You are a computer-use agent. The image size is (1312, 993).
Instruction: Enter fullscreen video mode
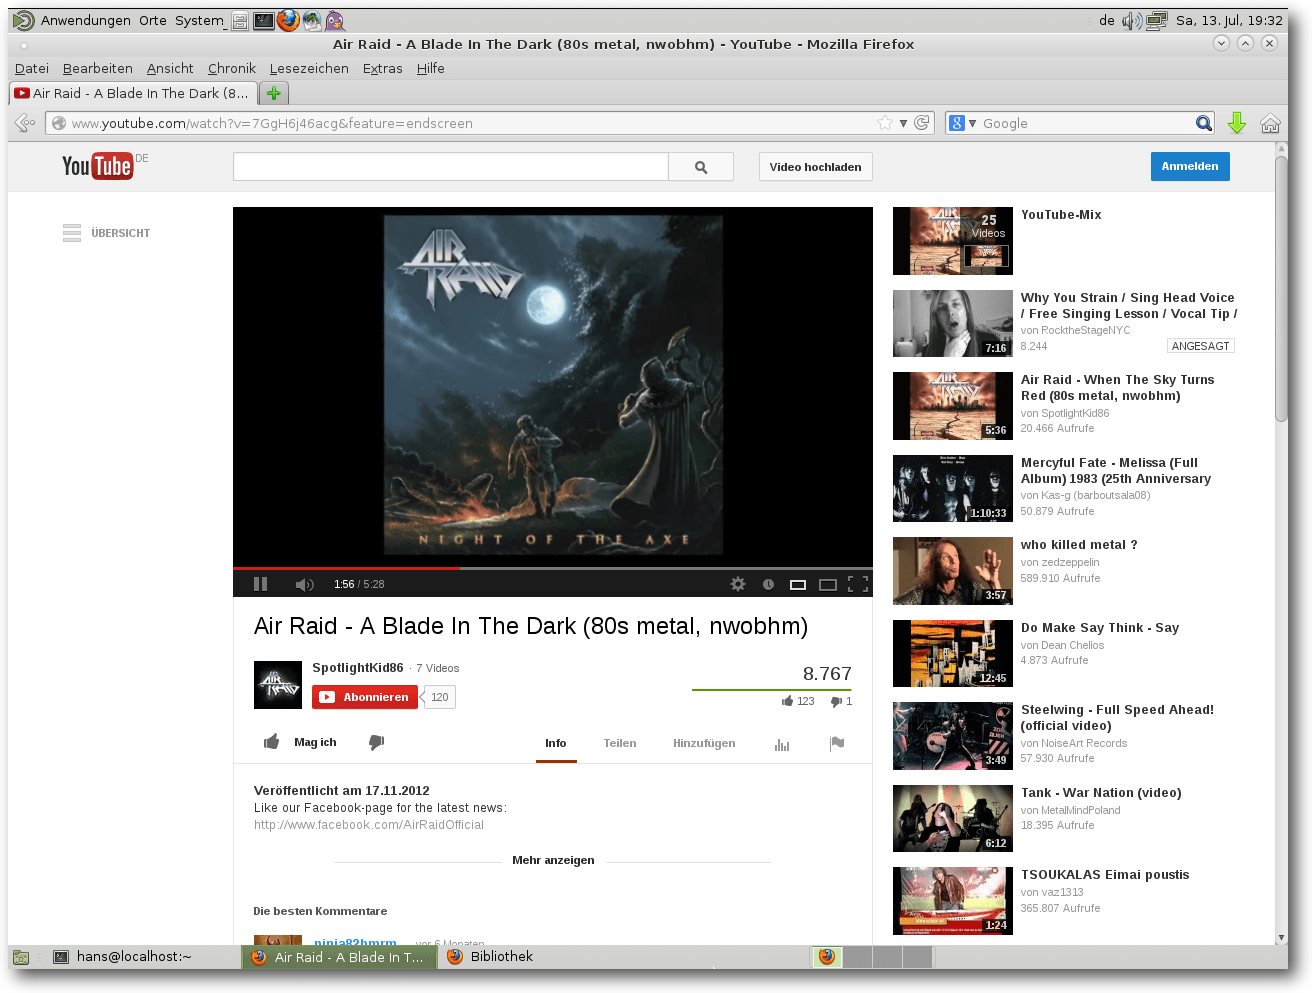[858, 584]
